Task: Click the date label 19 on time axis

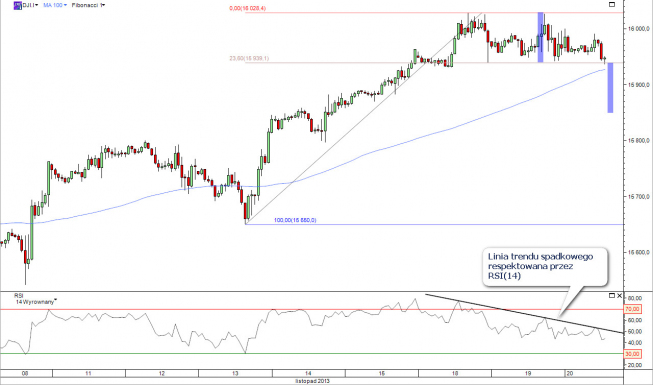Action: (528, 373)
